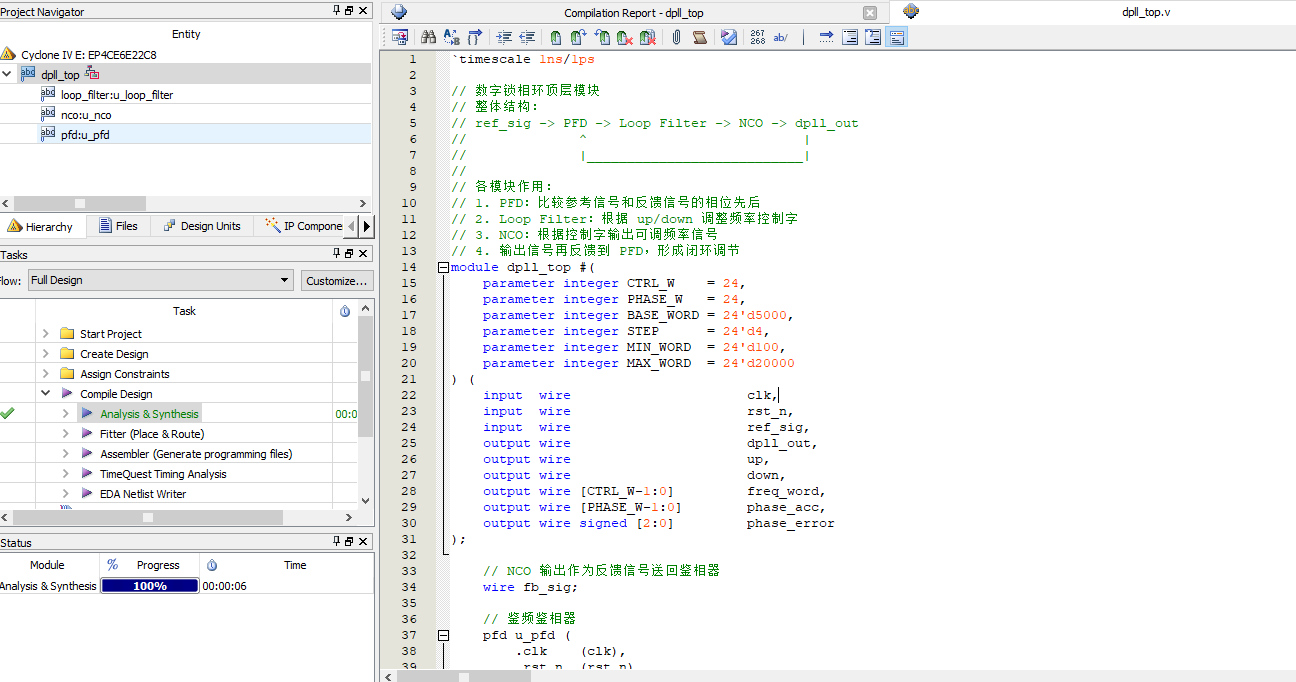
Task: Expand the TimeQuest Timing Analysis task
Action: (x=65, y=474)
